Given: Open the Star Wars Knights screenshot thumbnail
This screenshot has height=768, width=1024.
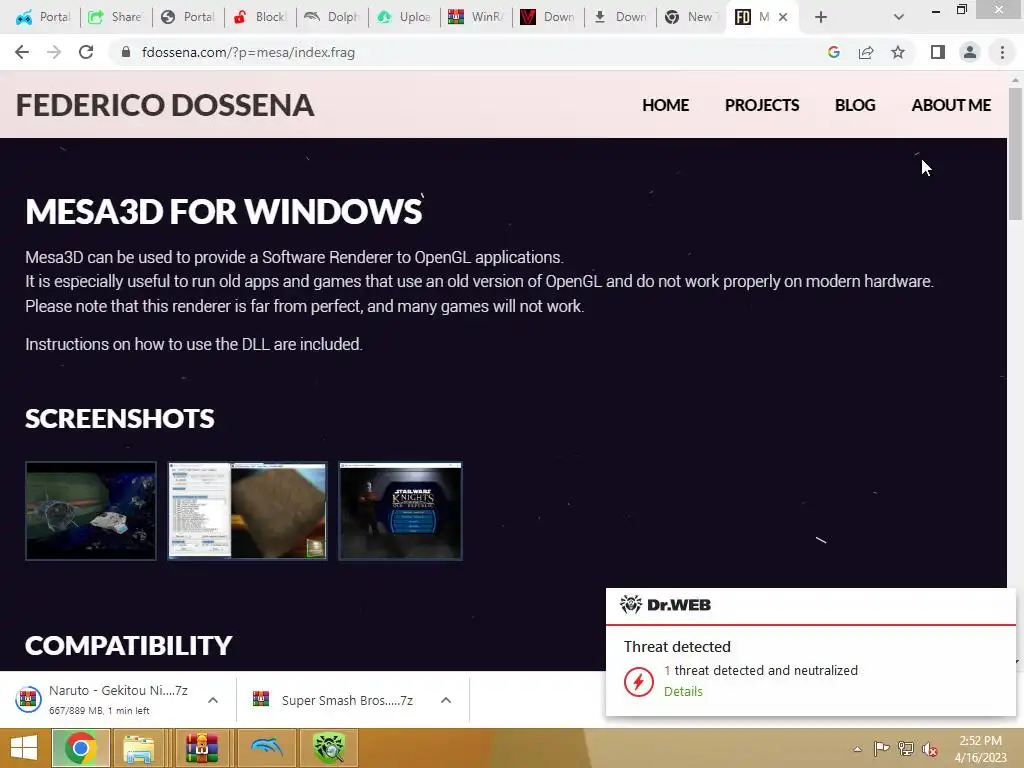Looking at the screenshot, I should click(400, 511).
